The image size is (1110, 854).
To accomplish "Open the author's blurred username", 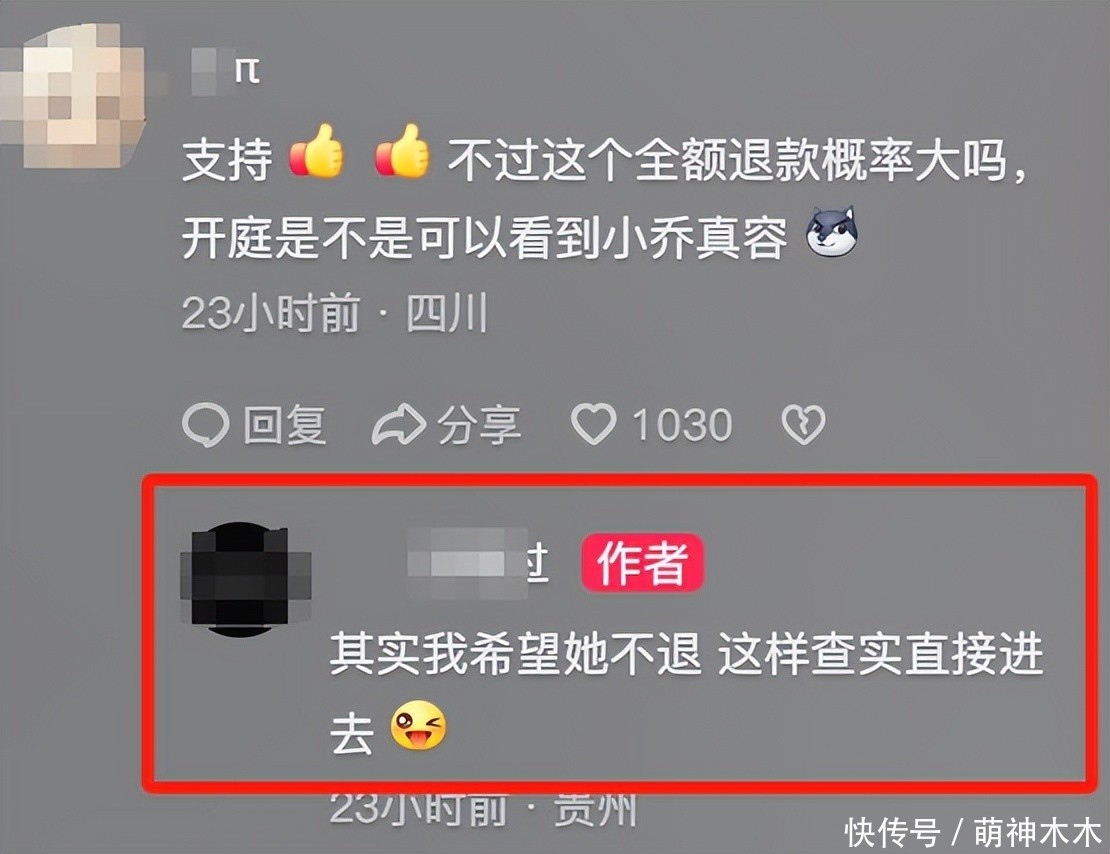I will 479,564.
